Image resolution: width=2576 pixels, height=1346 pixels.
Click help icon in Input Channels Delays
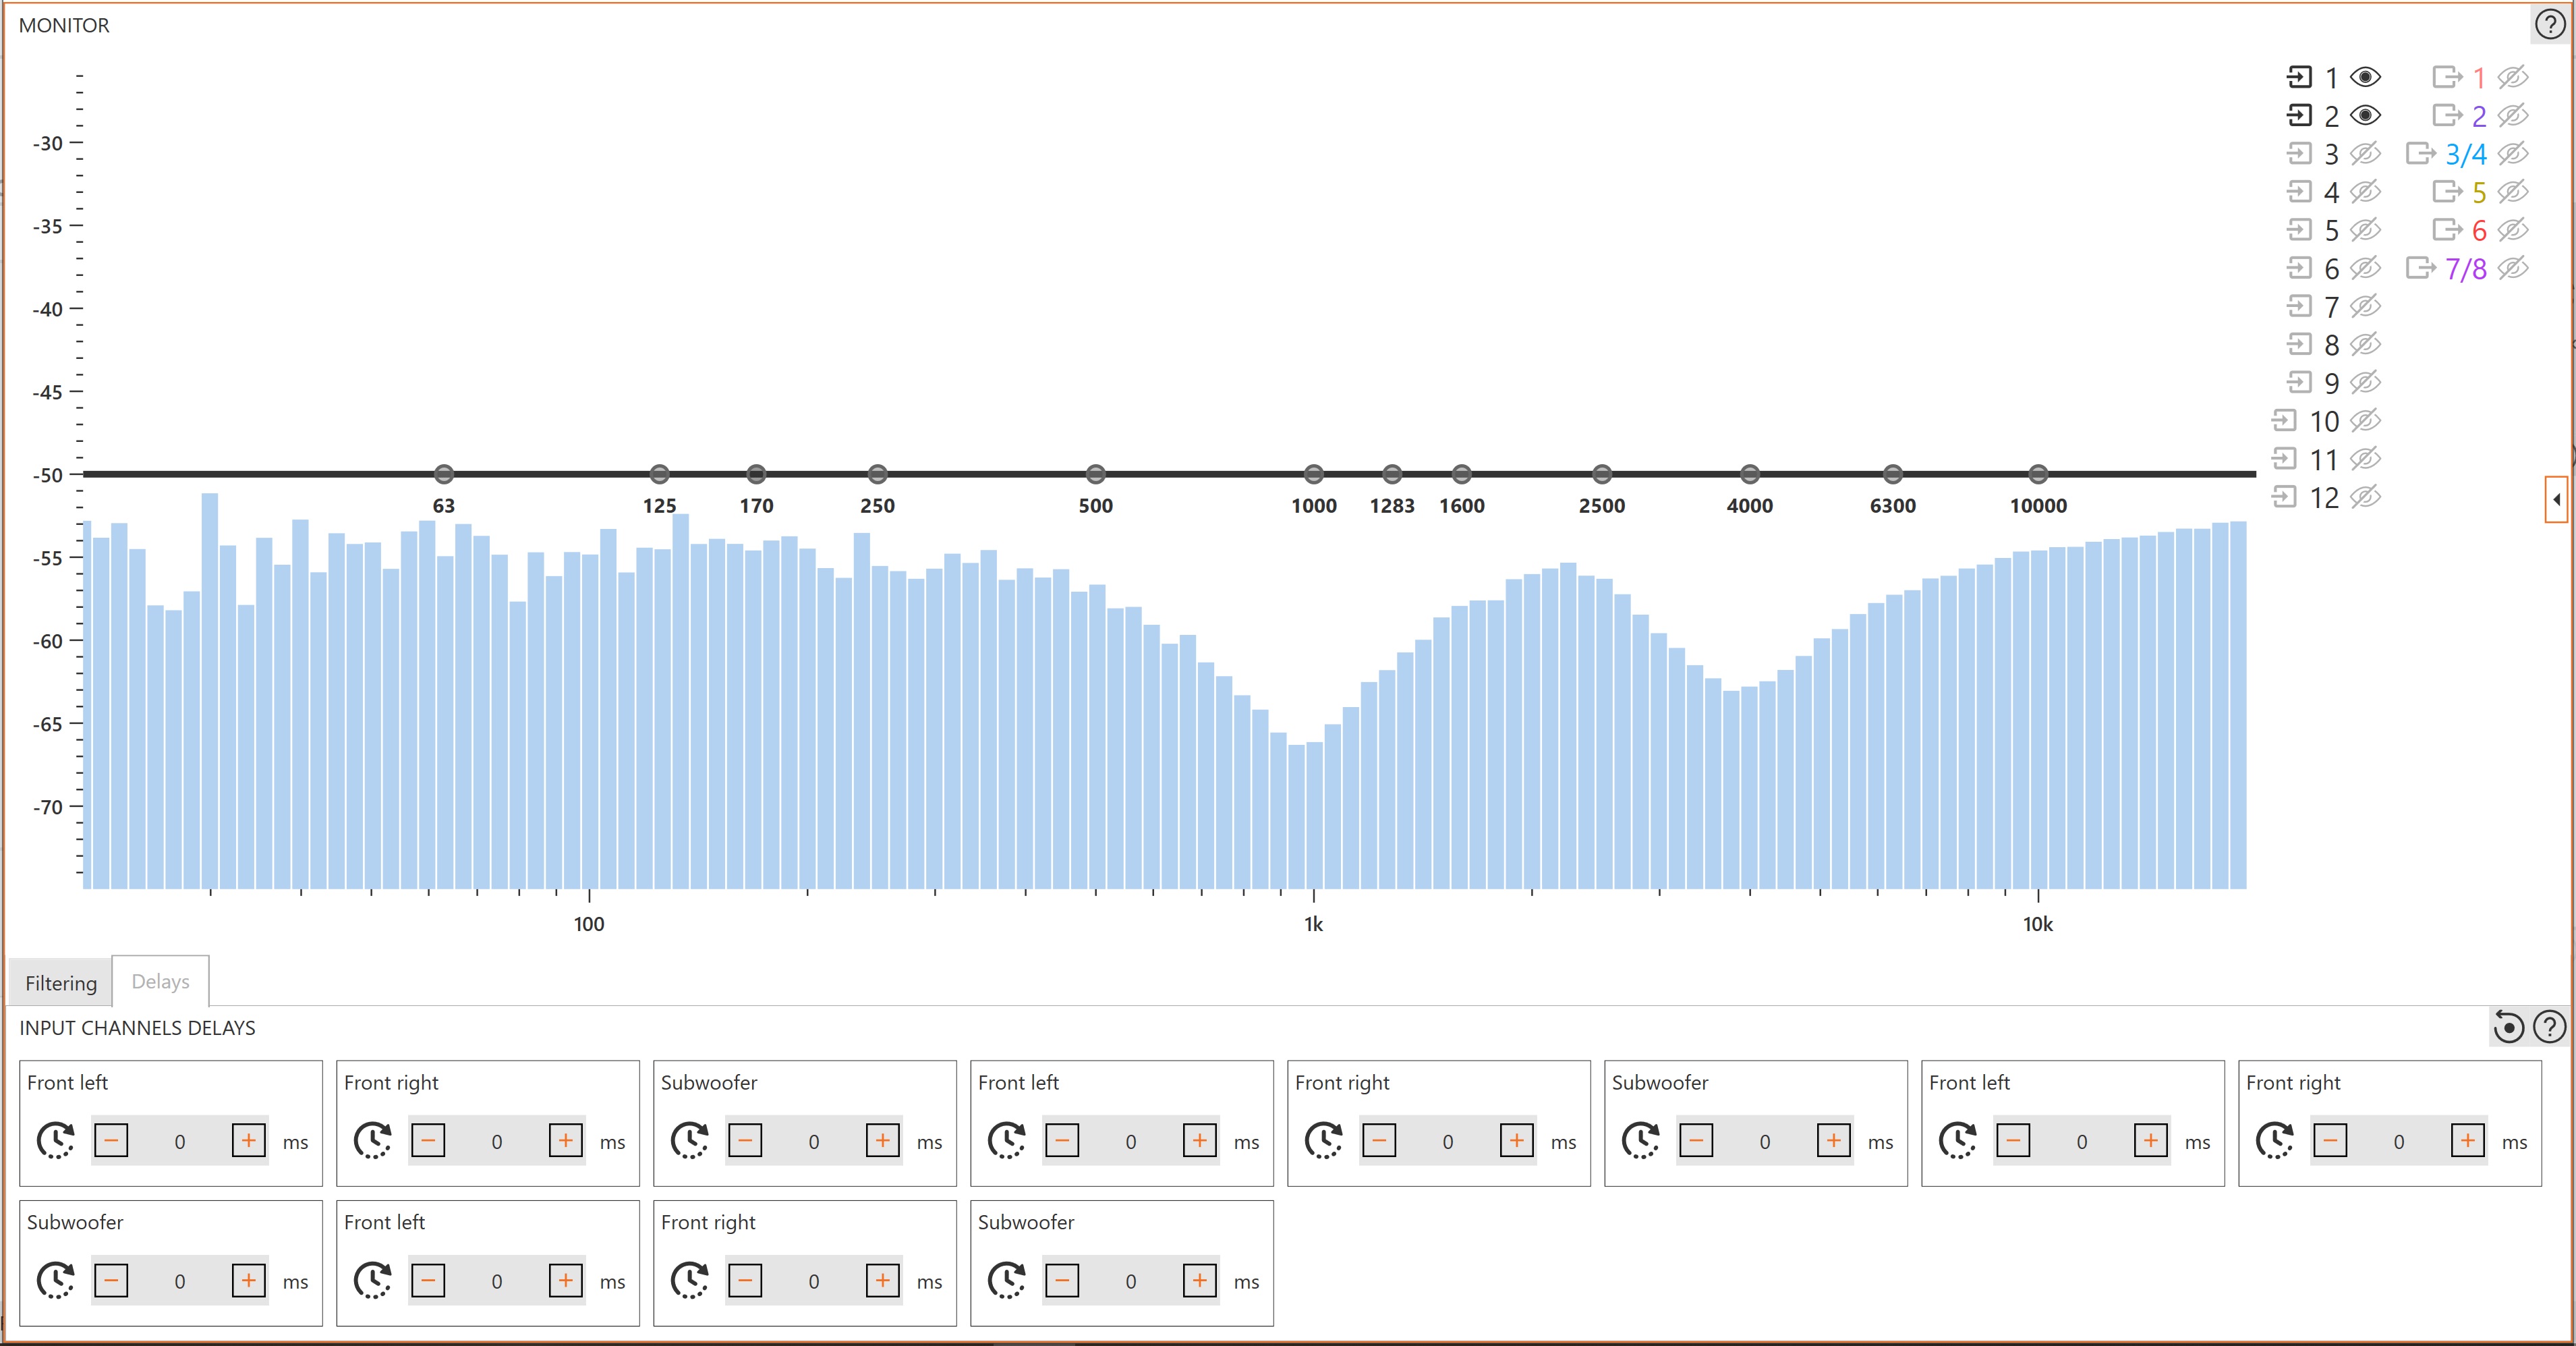2550,1027
